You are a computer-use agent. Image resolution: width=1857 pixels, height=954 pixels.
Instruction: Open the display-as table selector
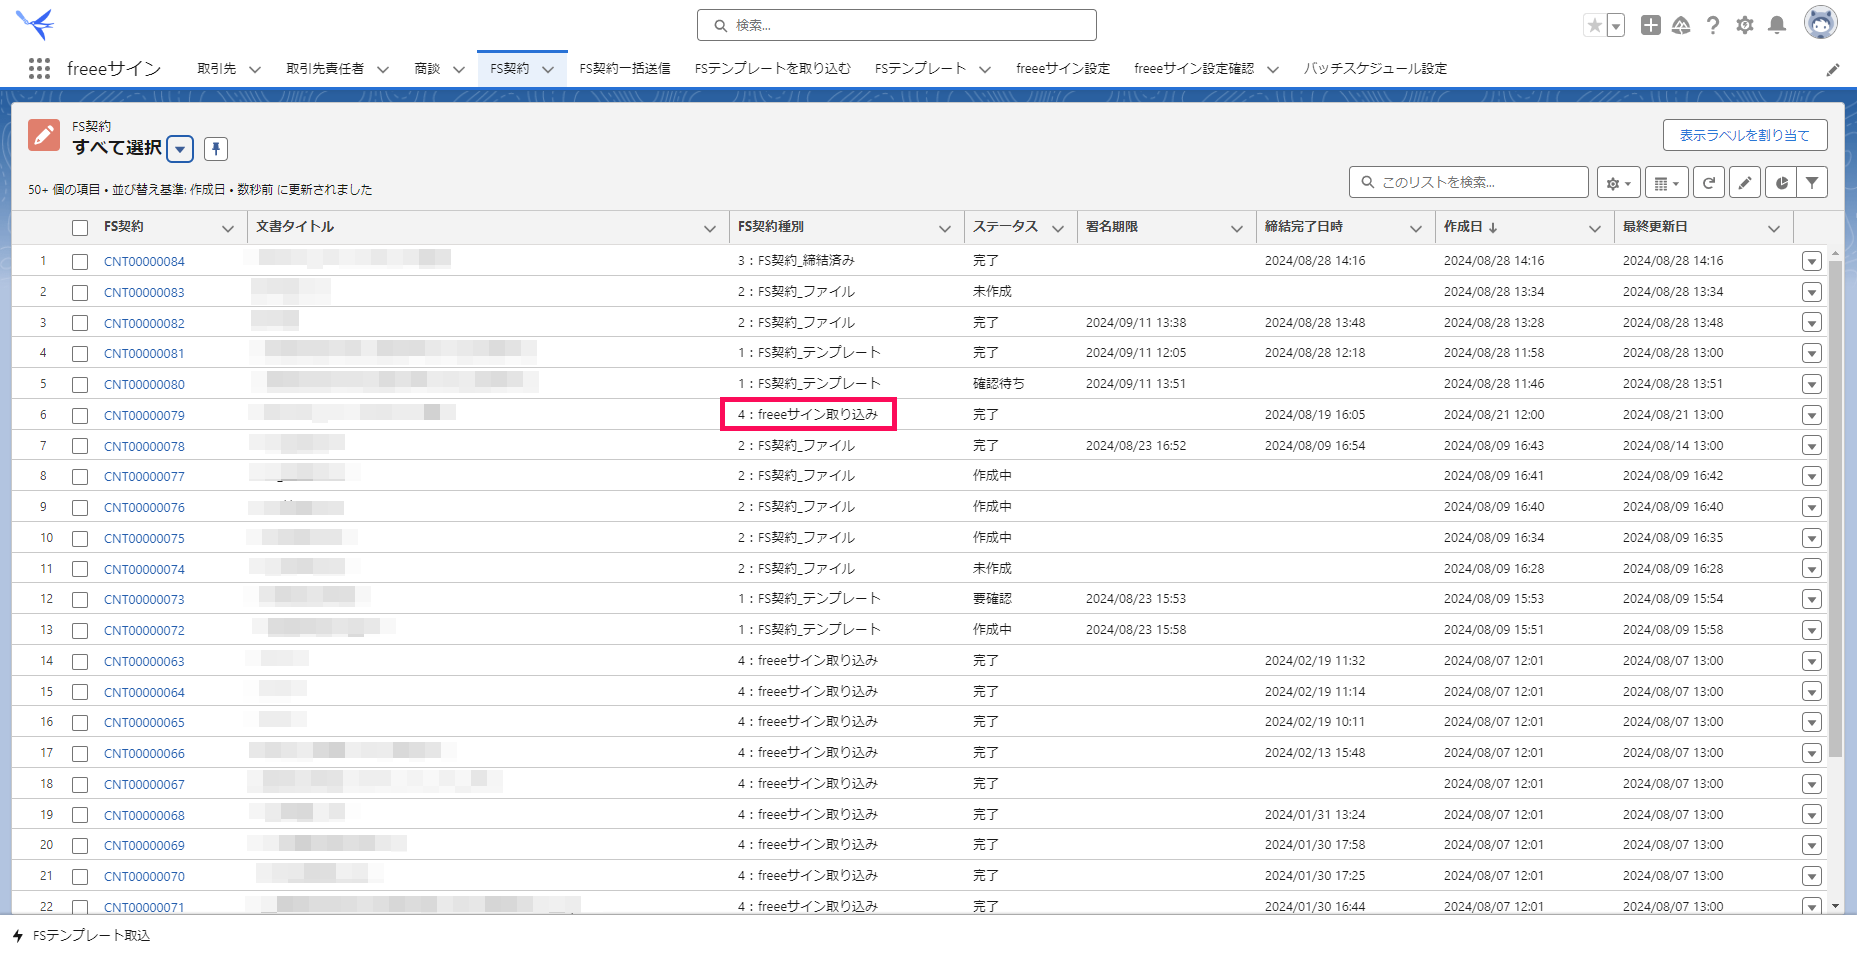coord(1666,183)
